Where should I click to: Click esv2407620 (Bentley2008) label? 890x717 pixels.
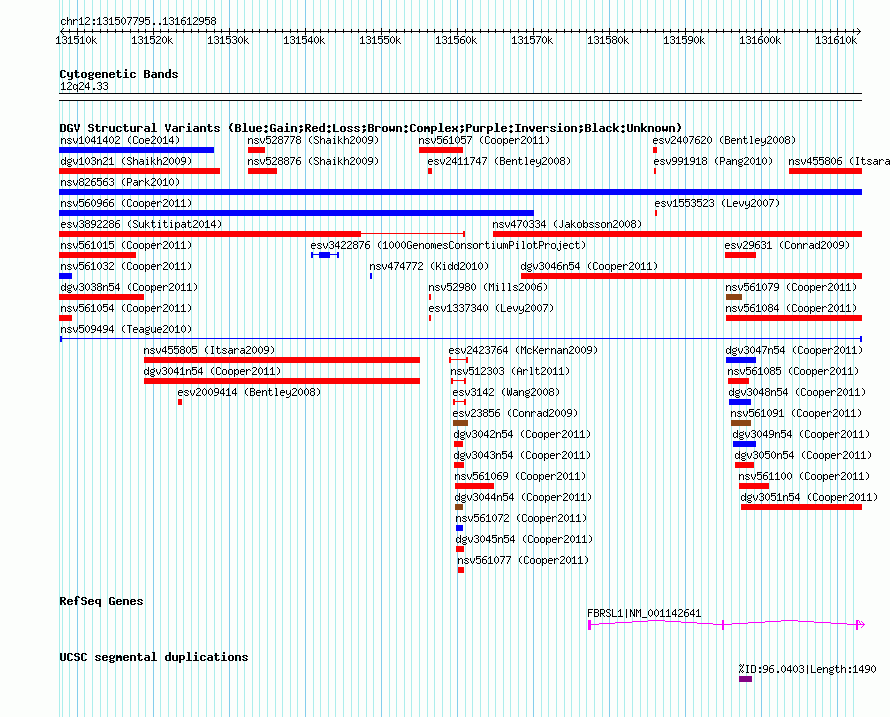(x=724, y=140)
